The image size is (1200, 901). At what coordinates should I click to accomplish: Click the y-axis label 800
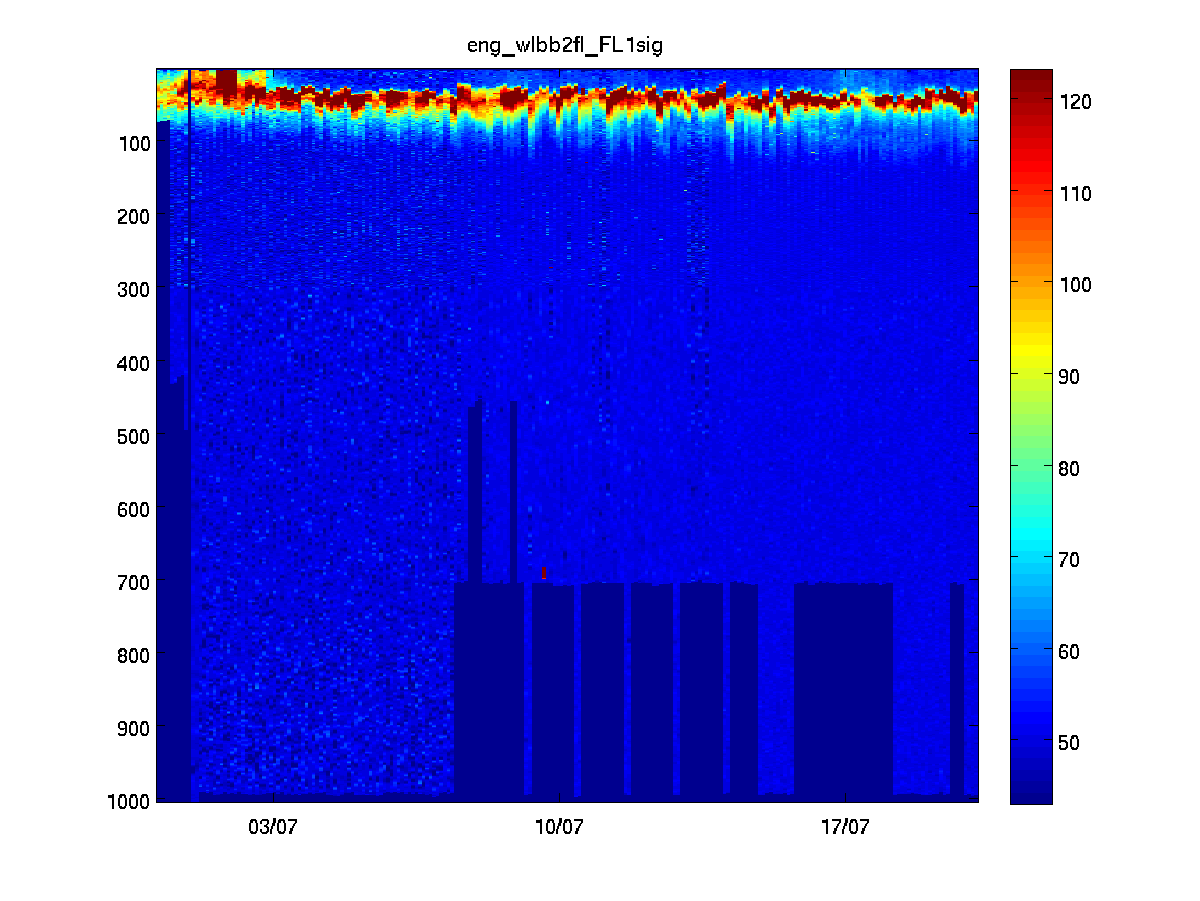[135, 655]
